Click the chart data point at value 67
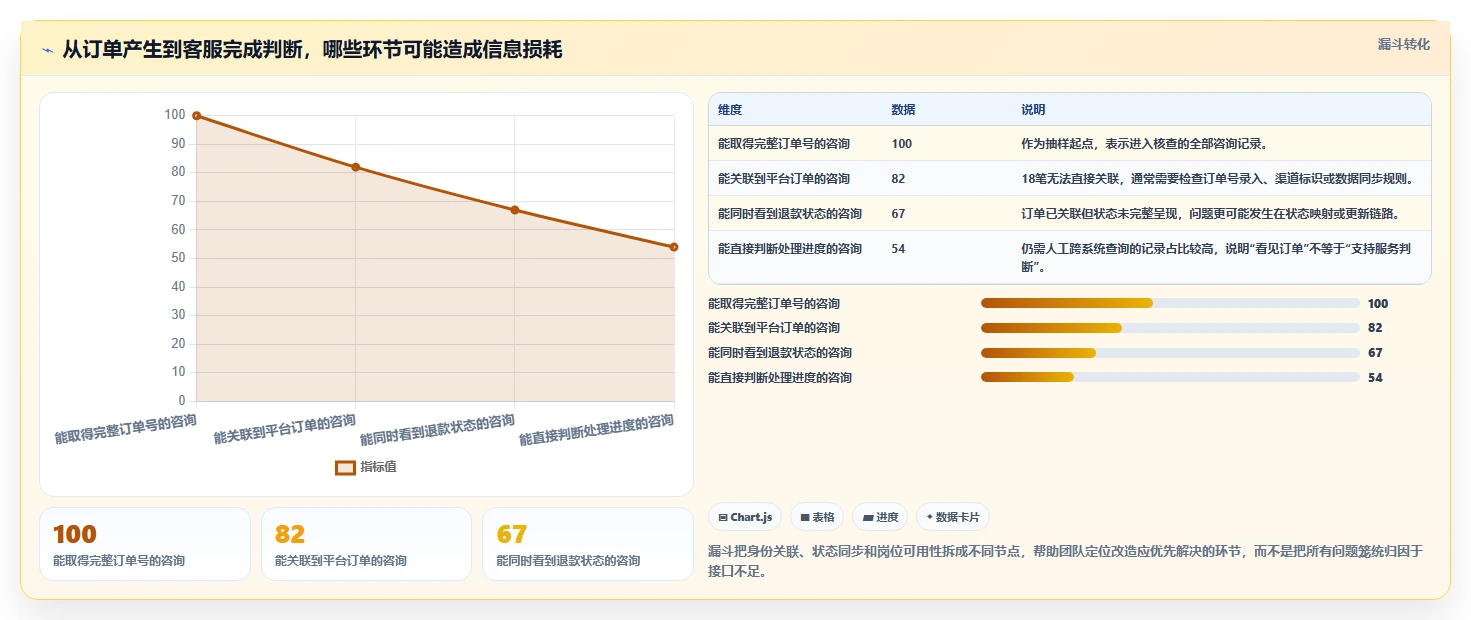The width and height of the screenshot is (1471, 620). (x=515, y=210)
